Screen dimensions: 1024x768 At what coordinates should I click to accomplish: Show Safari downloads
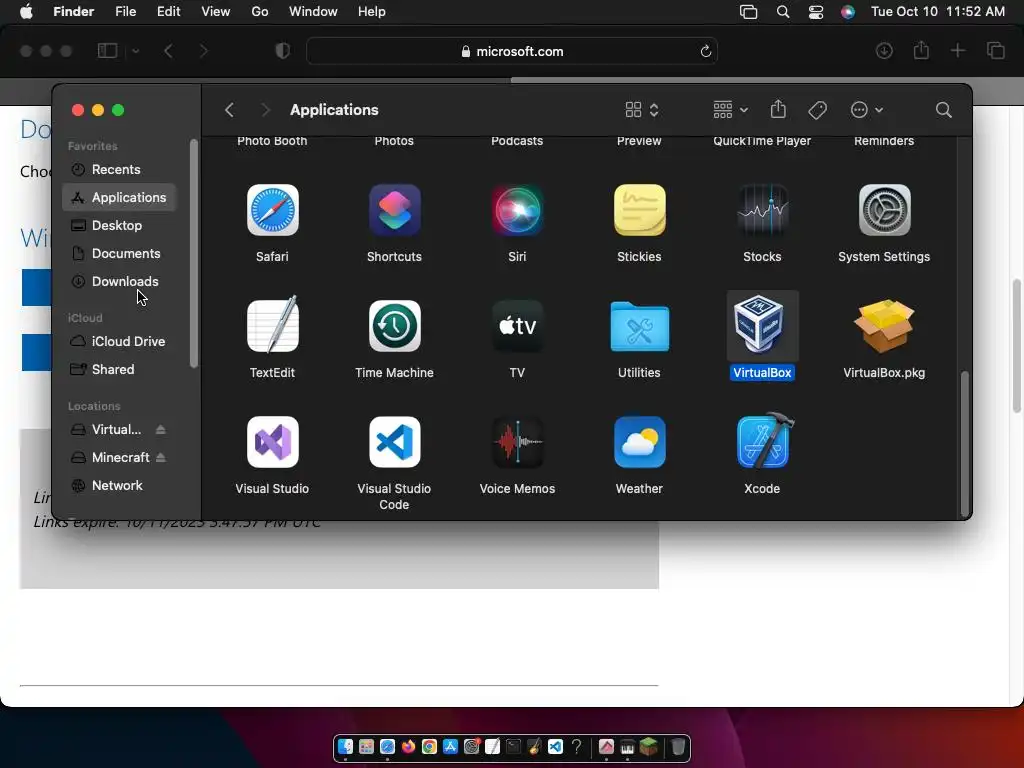[884, 51]
